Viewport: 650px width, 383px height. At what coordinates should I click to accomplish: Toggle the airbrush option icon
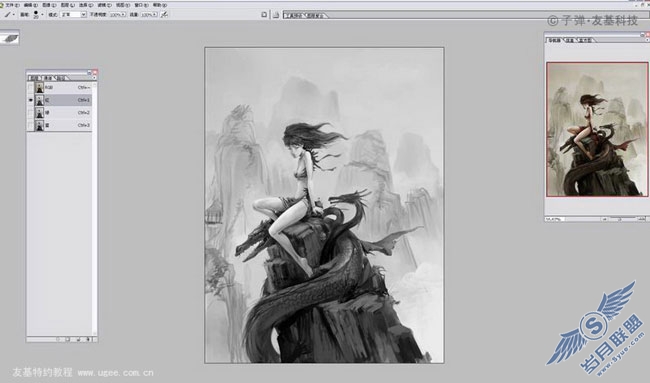point(164,15)
